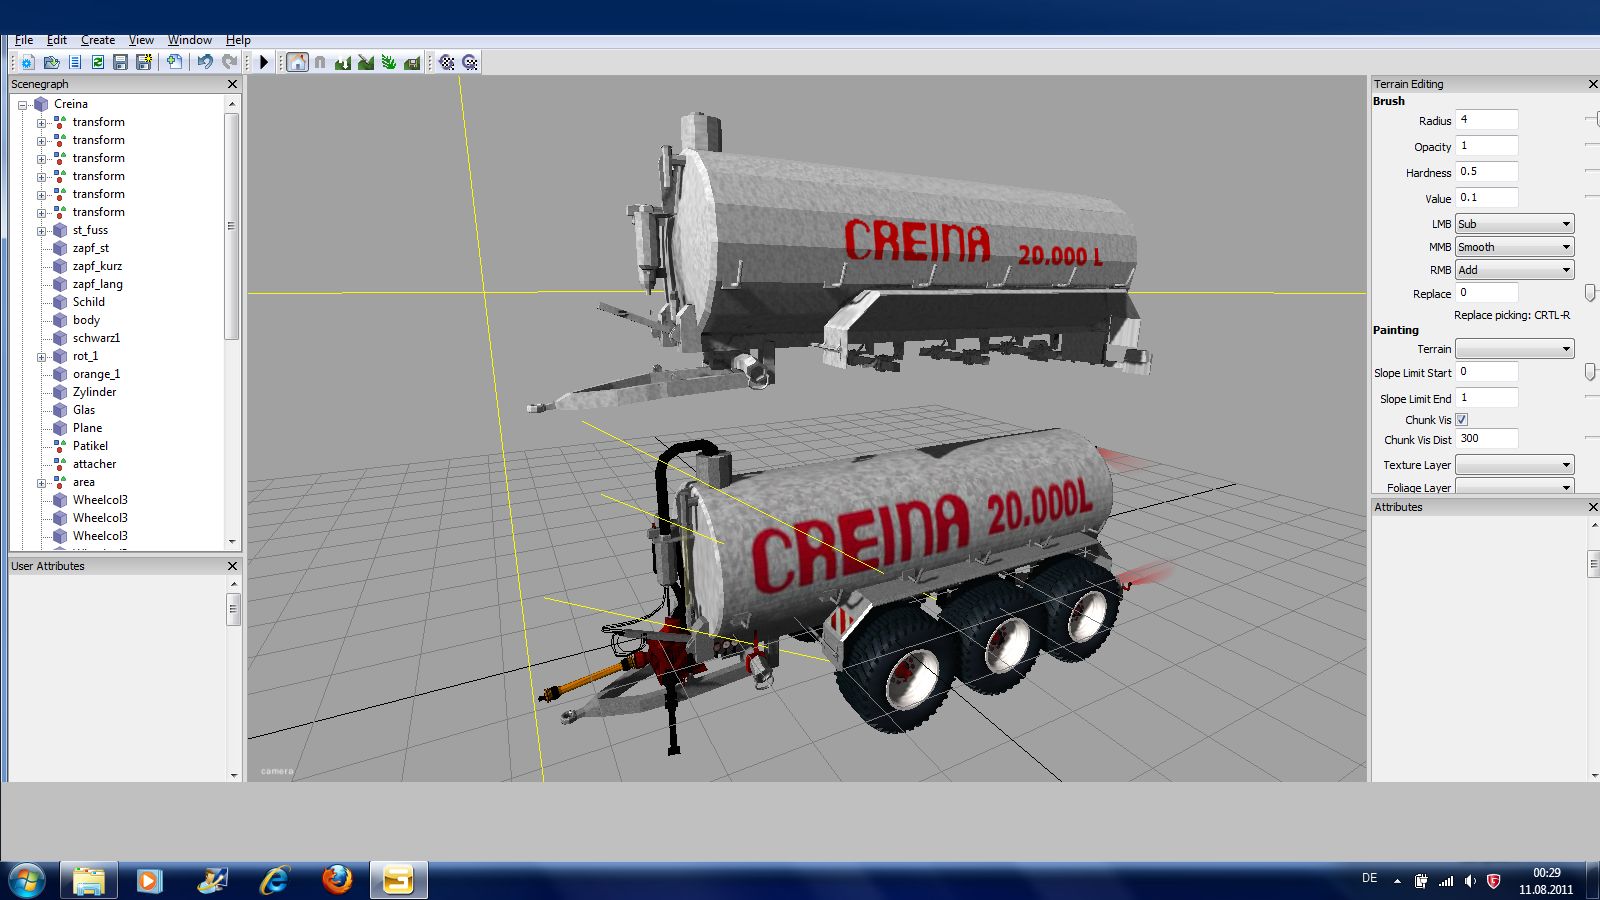Image resolution: width=1600 pixels, height=900 pixels.
Task: Close the User Attributes panel
Action: pyautogui.click(x=232, y=566)
